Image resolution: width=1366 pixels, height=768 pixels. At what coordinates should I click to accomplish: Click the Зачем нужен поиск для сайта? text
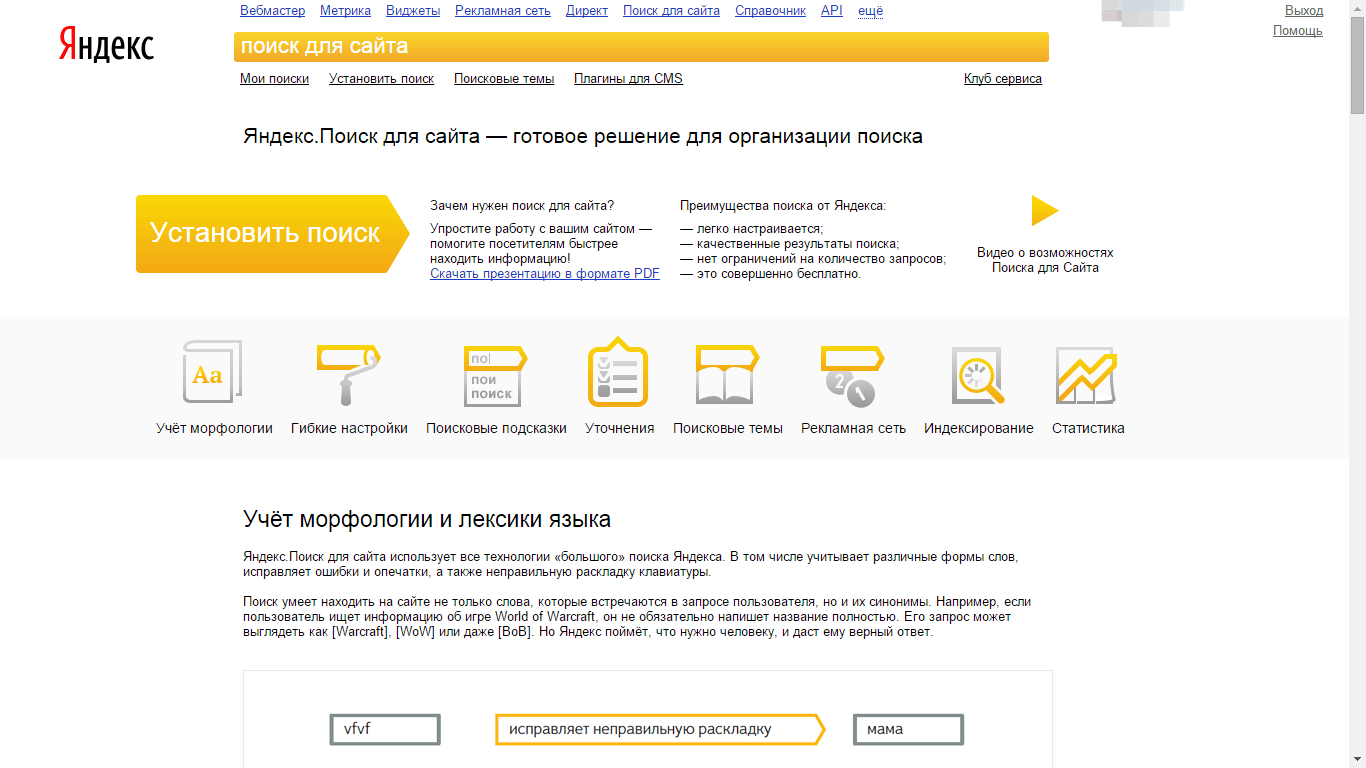[x=522, y=205]
